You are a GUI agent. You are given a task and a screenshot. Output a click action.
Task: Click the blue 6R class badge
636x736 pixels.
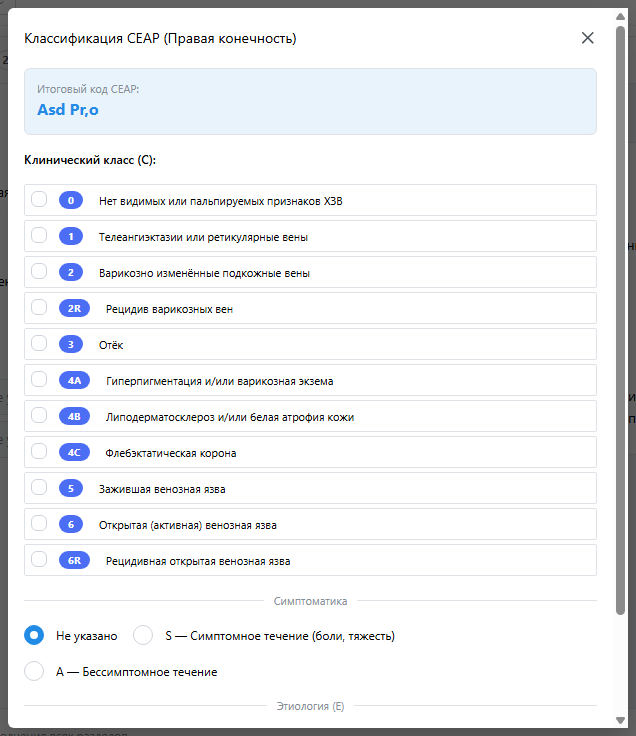(74, 560)
